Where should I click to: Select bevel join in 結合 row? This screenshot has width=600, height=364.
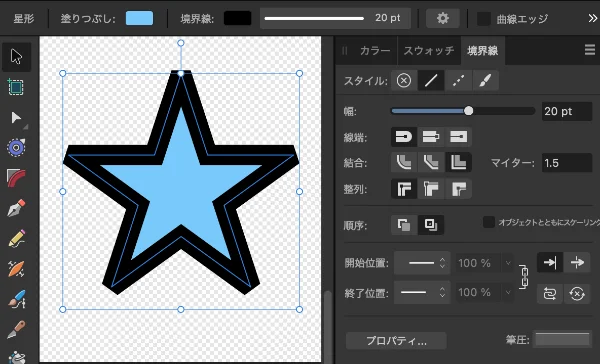[x=431, y=163]
